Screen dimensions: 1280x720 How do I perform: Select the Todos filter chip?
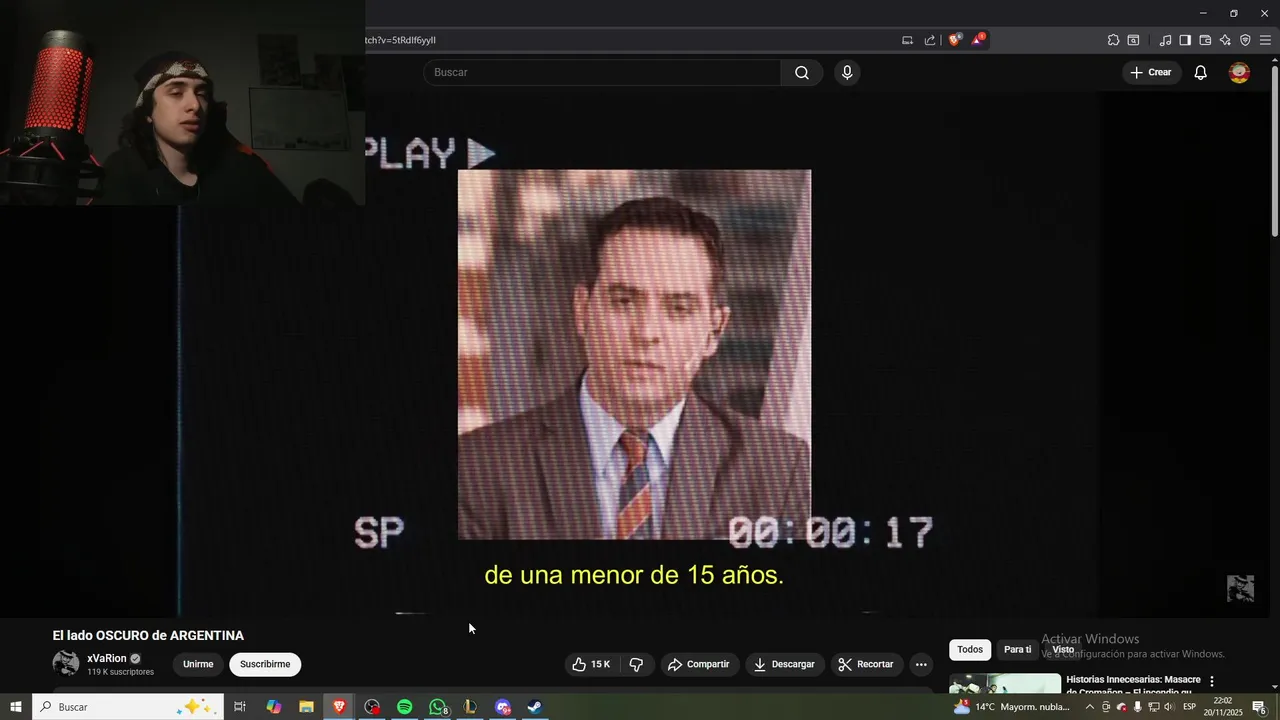click(970, 650)
